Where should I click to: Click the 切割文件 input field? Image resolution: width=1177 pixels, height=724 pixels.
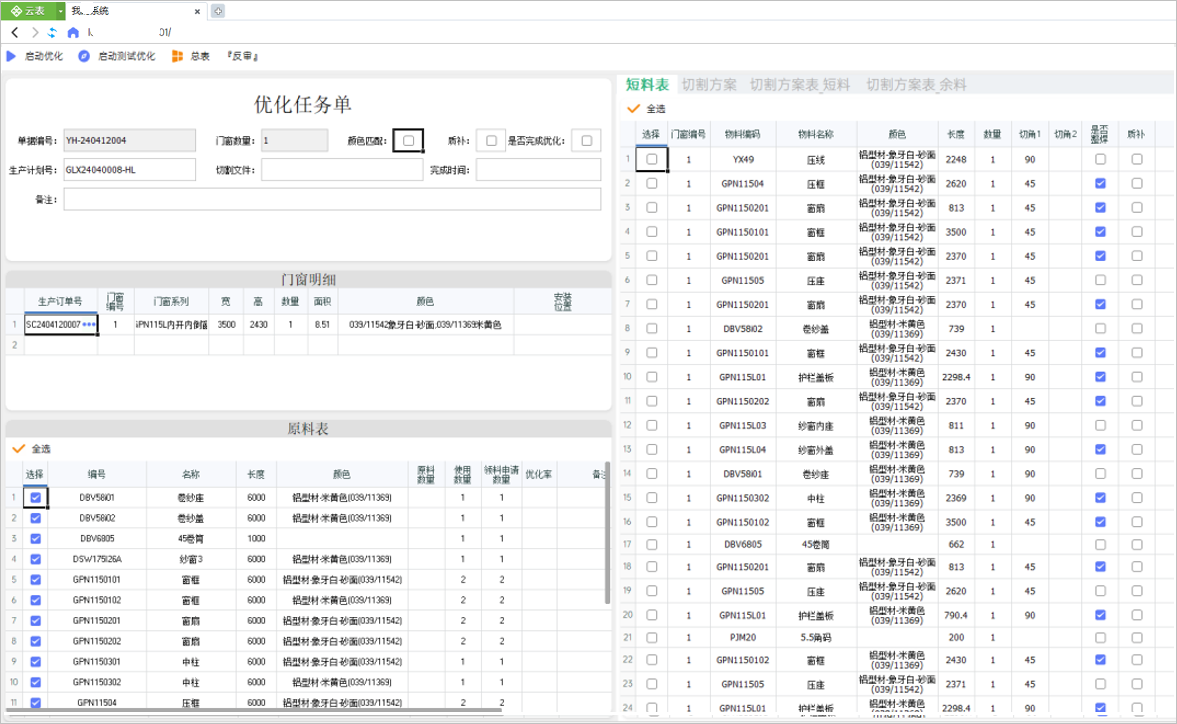[x=342, y=170]
